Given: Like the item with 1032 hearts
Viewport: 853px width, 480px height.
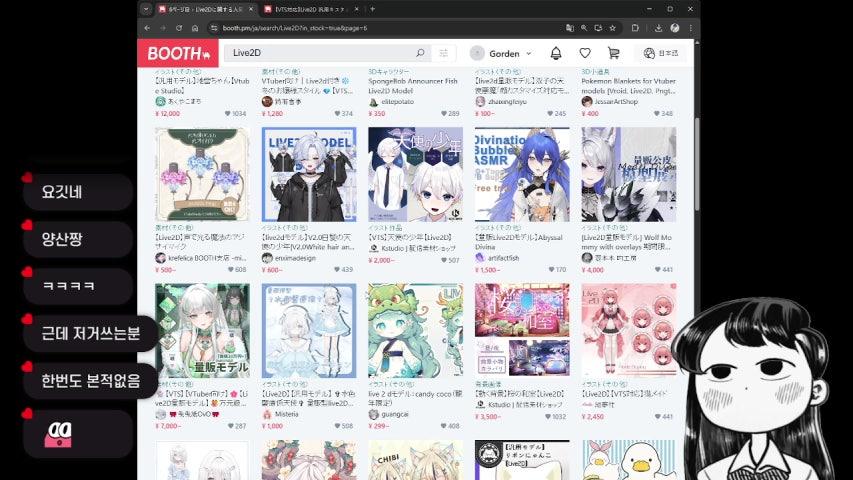Looking at the screenshot, I should pos(548,416).
